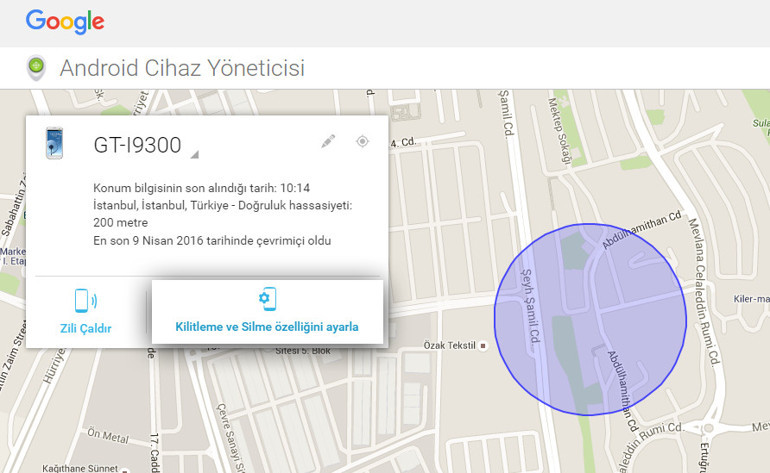The image size is (770, 473).
Task: Click the Samsung phone thumbnail image
Action: coord(54,143)
